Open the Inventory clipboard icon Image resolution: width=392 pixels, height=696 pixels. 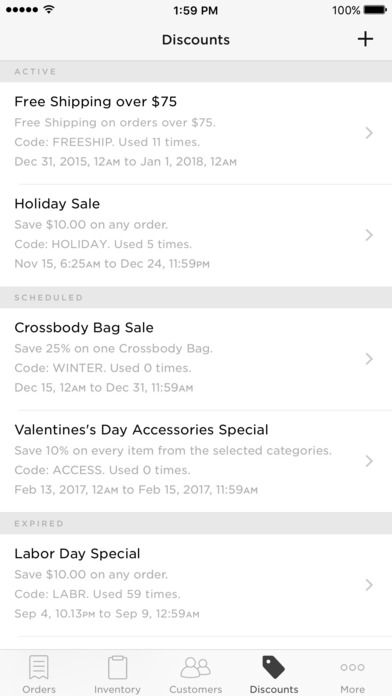pyautogui.click(x=117, y=668)
